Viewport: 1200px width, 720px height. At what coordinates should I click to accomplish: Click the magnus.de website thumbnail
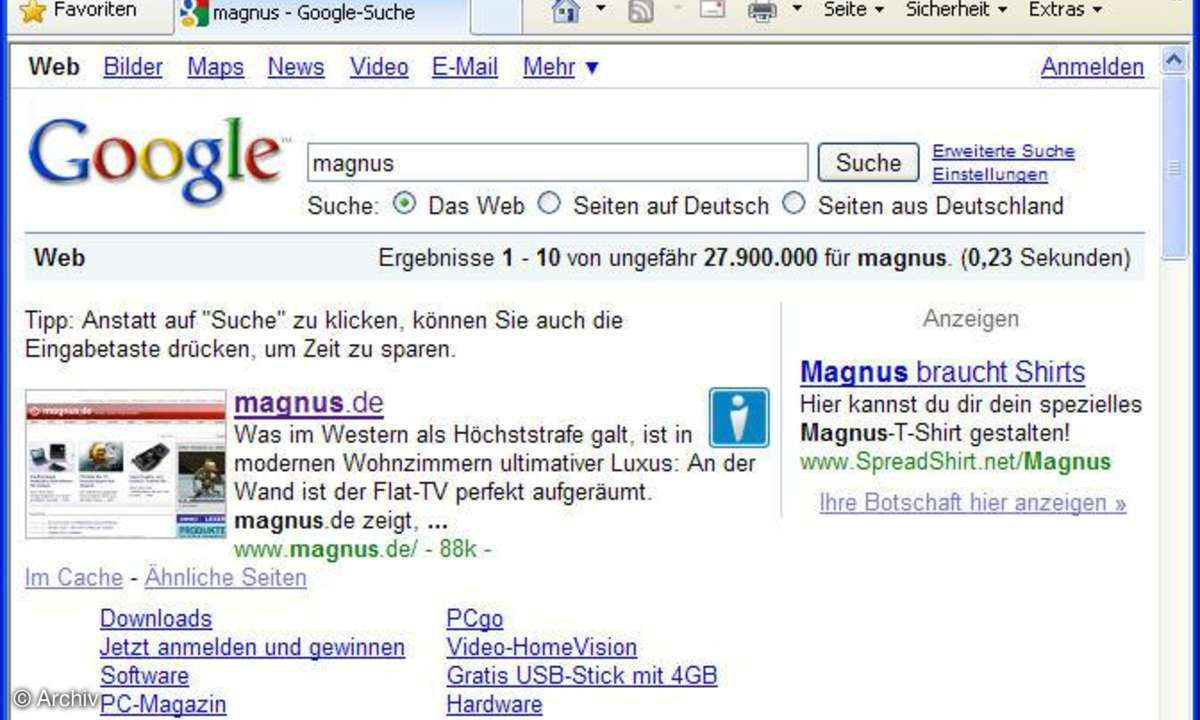126,465
